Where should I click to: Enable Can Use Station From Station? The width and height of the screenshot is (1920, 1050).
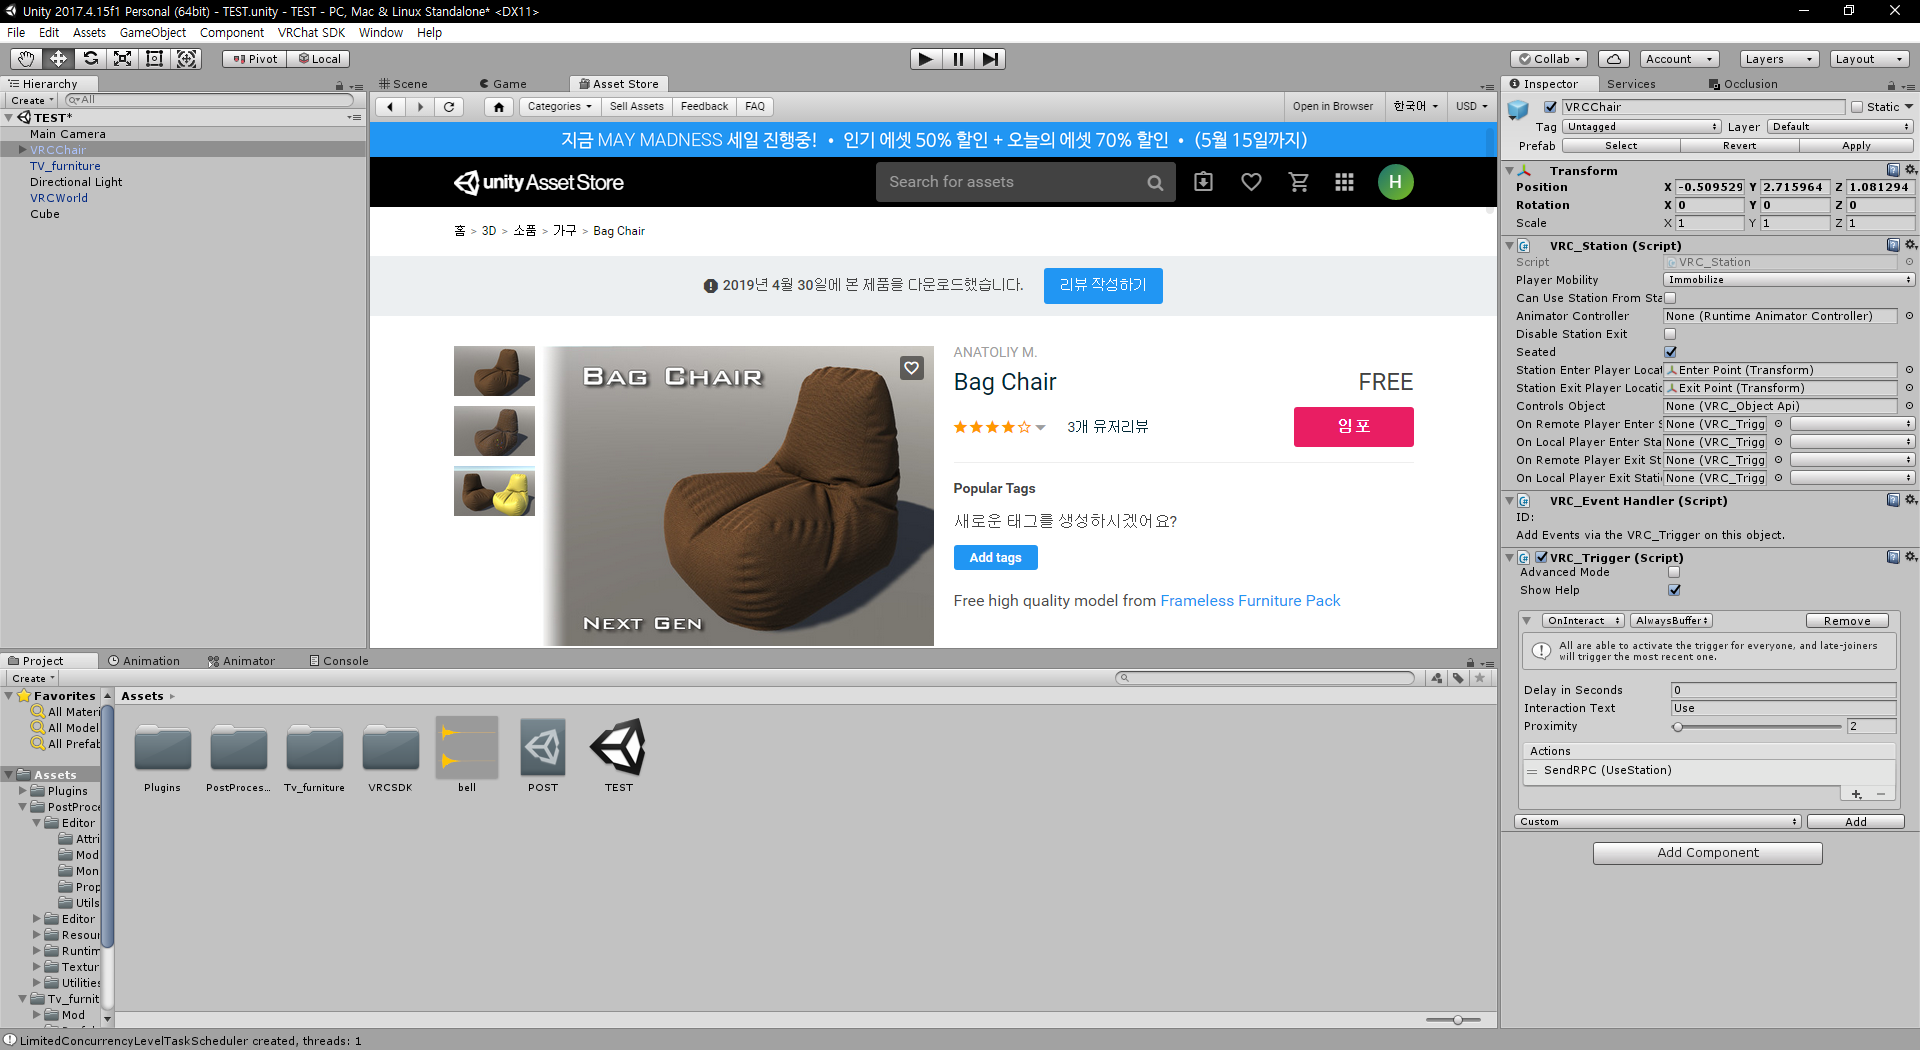pos(1670,298)
